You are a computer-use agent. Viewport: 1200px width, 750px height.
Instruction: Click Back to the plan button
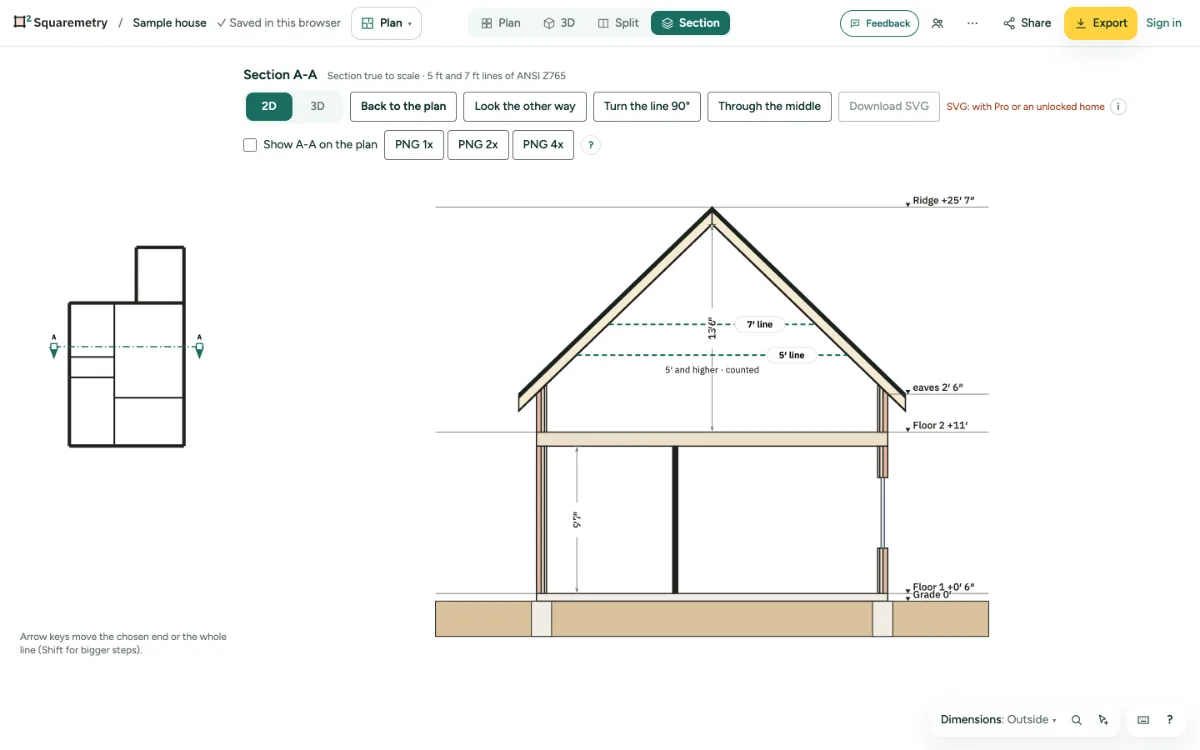coord(404,107)
